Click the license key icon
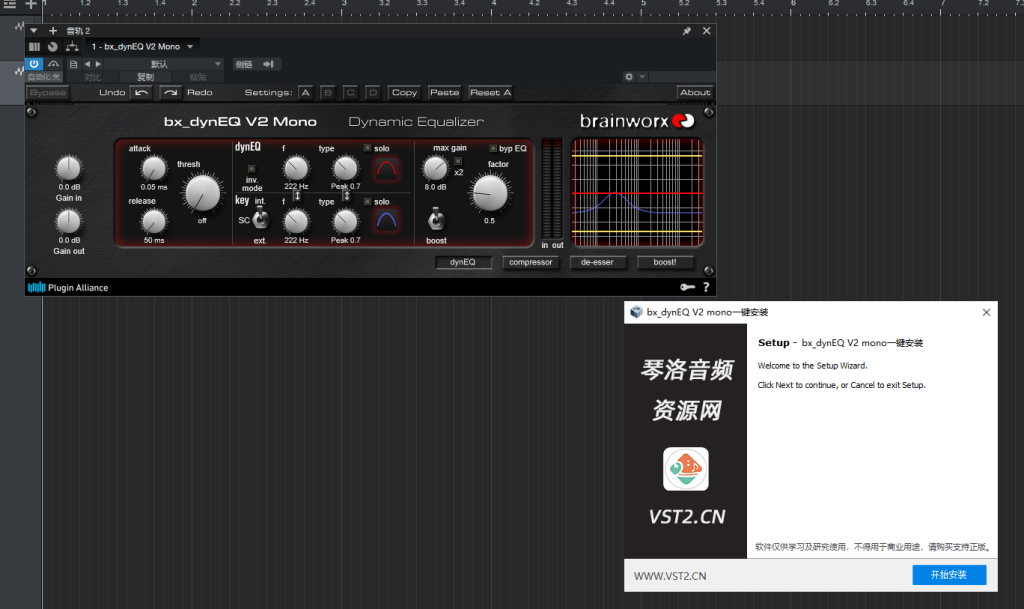The height and width of the screenshot is (609, 1024). tap(687, 288)
